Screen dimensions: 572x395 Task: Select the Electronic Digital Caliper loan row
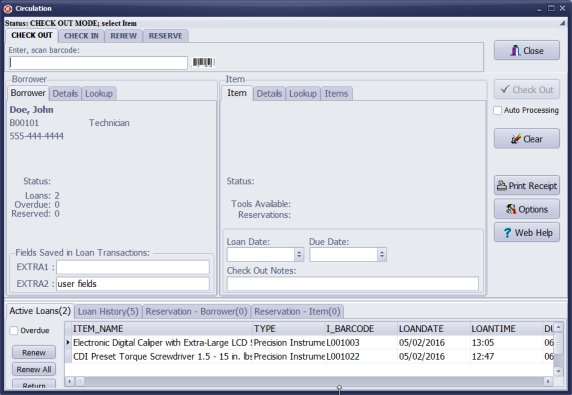click(309, 342)
